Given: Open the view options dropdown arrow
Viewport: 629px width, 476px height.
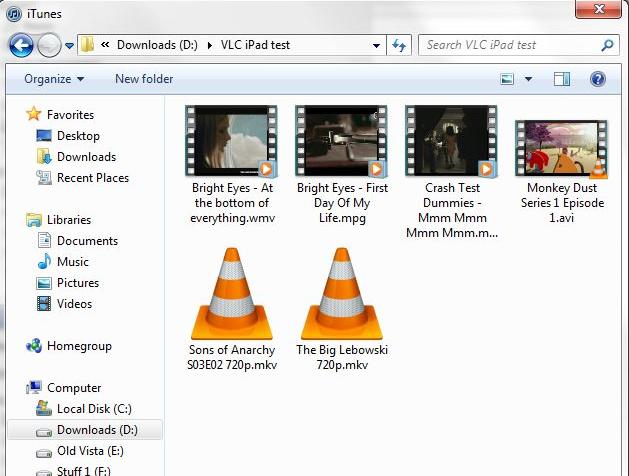Looking at the screenshot, I should click(529, 79).
